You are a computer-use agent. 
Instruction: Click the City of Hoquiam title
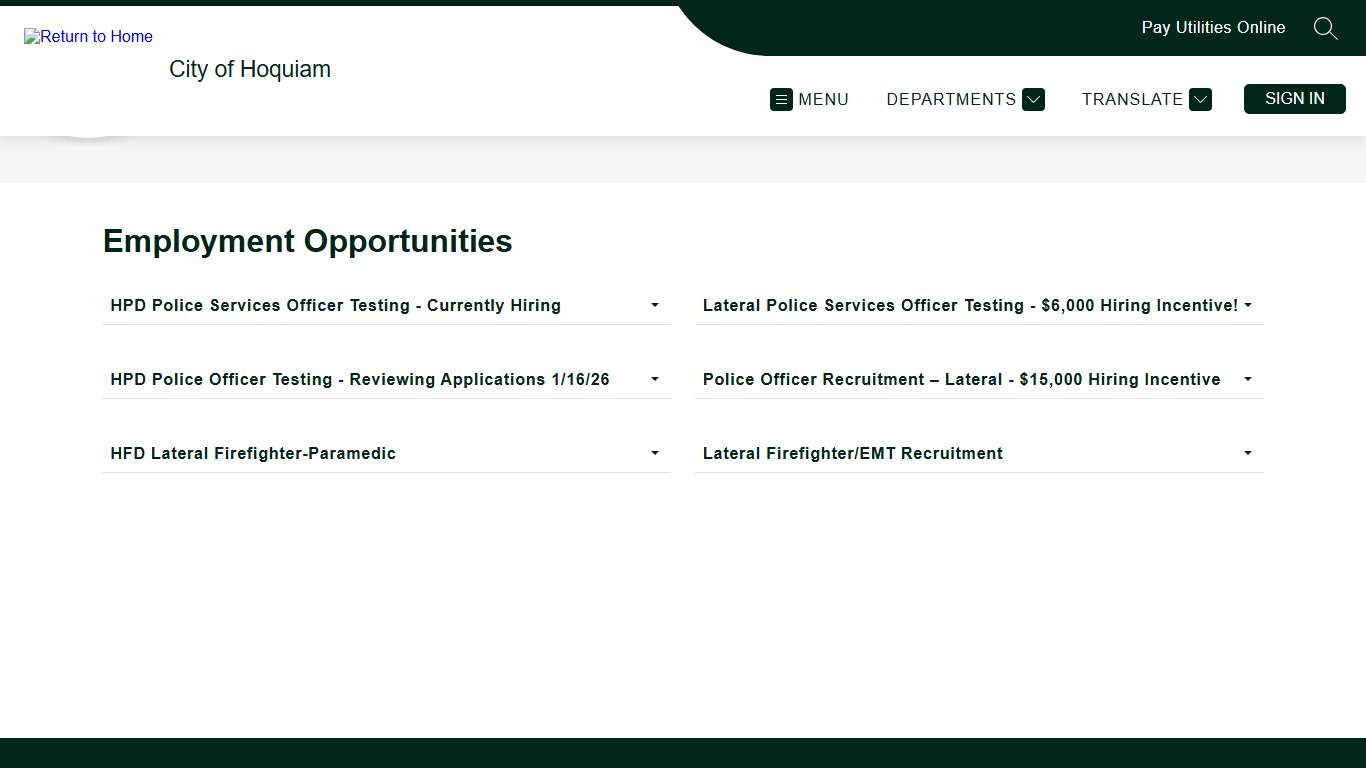coord(249,69)
